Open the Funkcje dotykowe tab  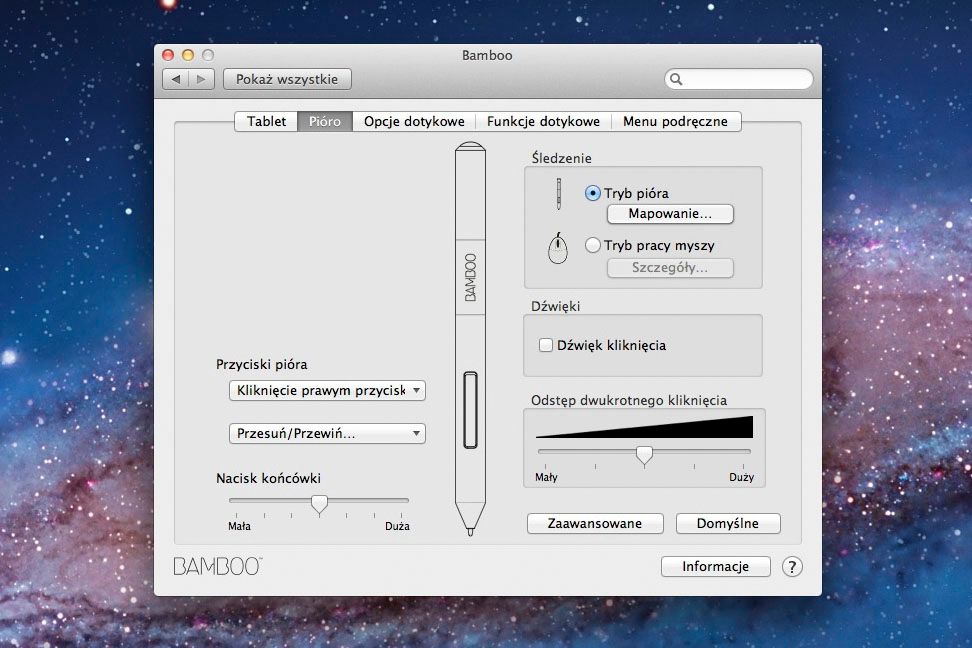pos(543,122)
